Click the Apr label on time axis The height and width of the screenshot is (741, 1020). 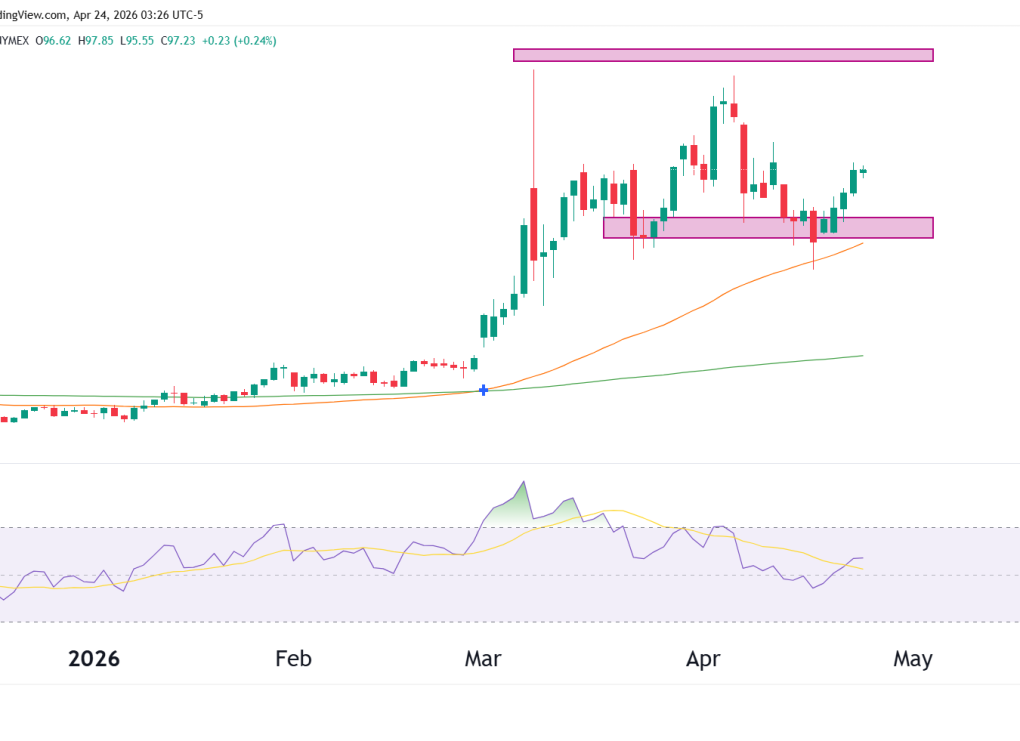(x=705, y=659)
